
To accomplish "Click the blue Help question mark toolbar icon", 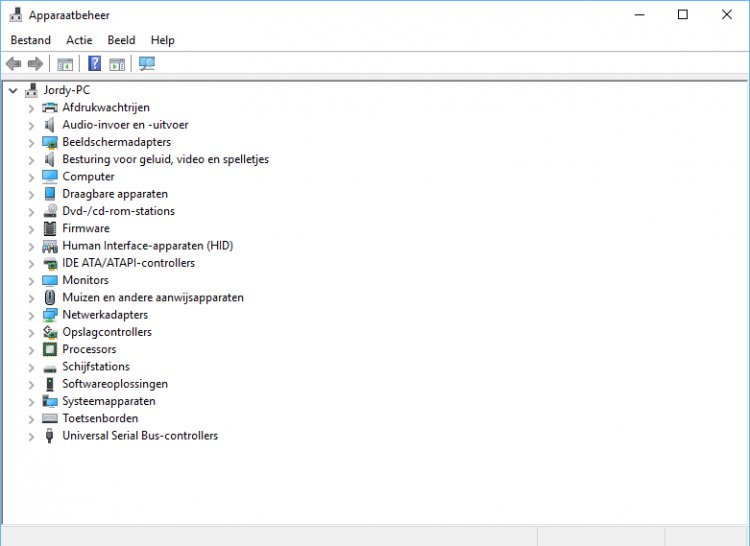I will (x=95, y=64).
